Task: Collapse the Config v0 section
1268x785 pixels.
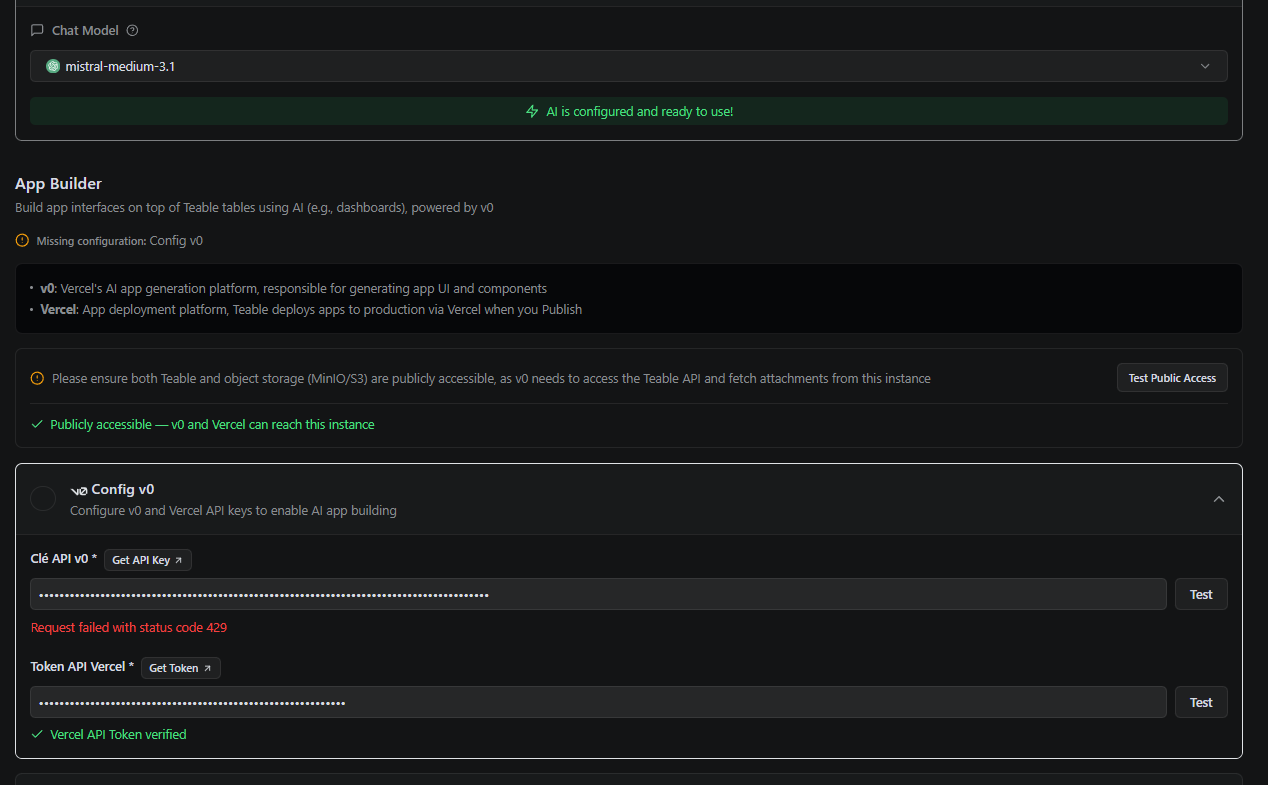Action: (1218, 499)
